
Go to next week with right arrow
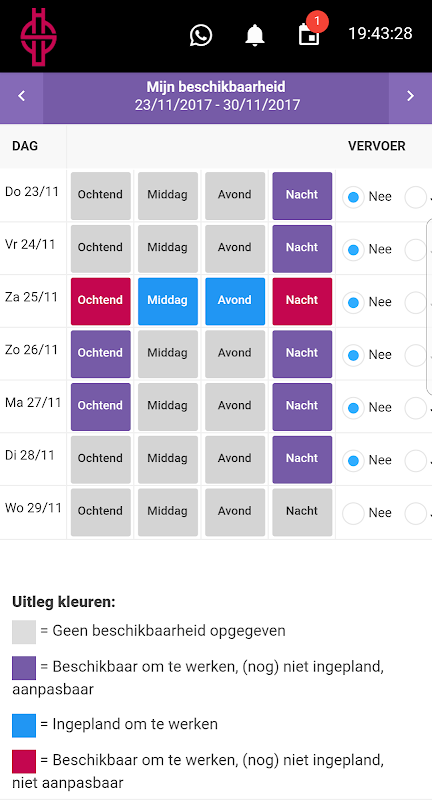[410, 95]
